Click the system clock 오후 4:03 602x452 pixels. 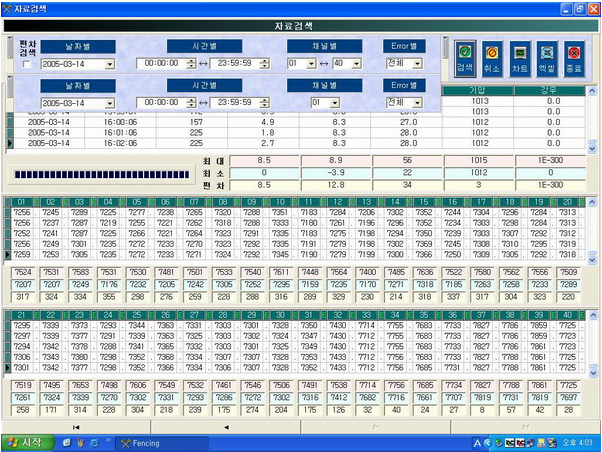tap(577, 443)
